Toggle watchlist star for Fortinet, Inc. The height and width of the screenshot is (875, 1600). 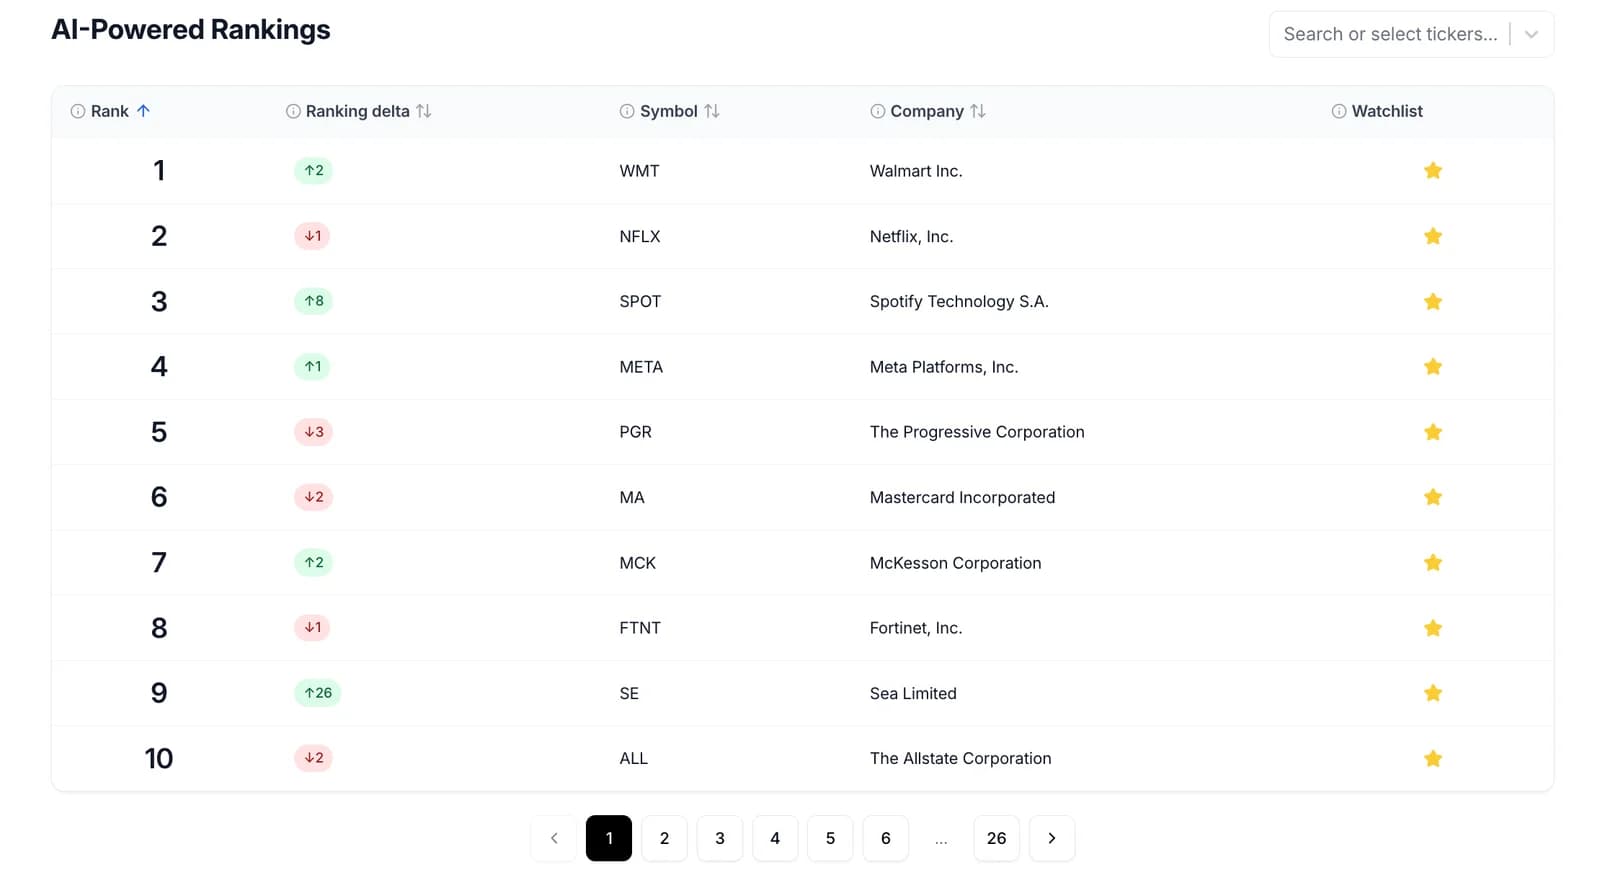(x=1432, y=628)
